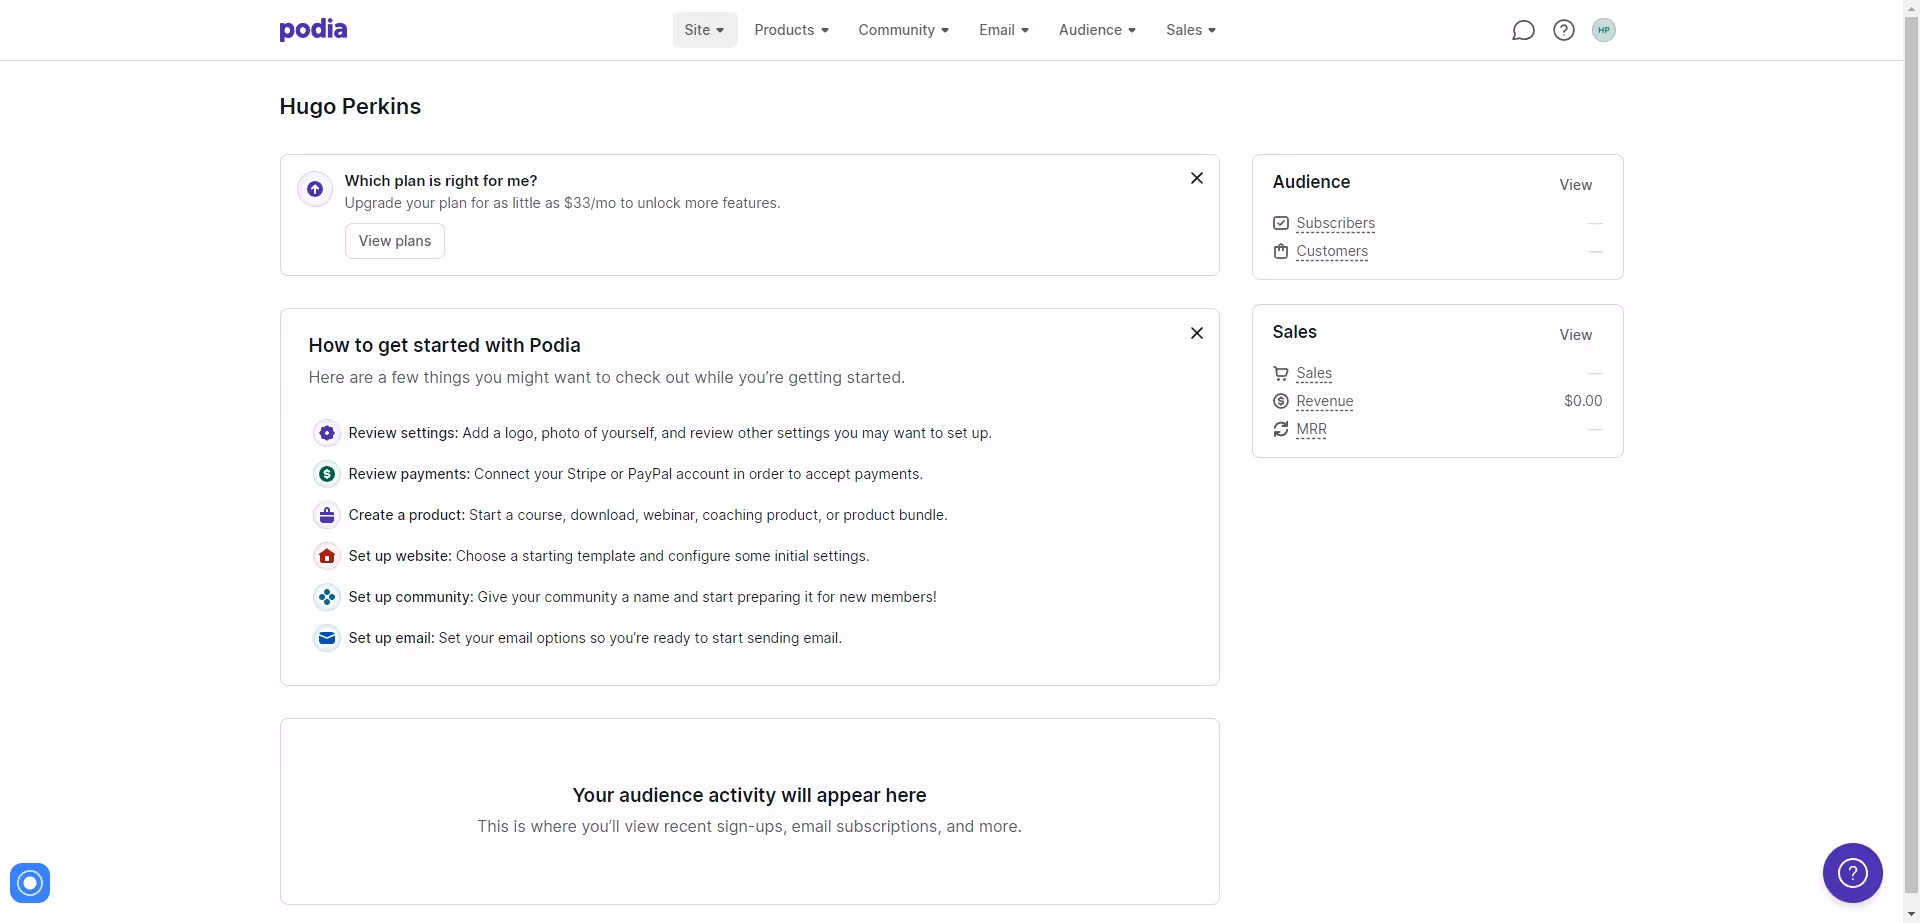The image size is (1920, 923).
Task: Click the MRR recurring arrows icon
Action: pos(1281,429)
